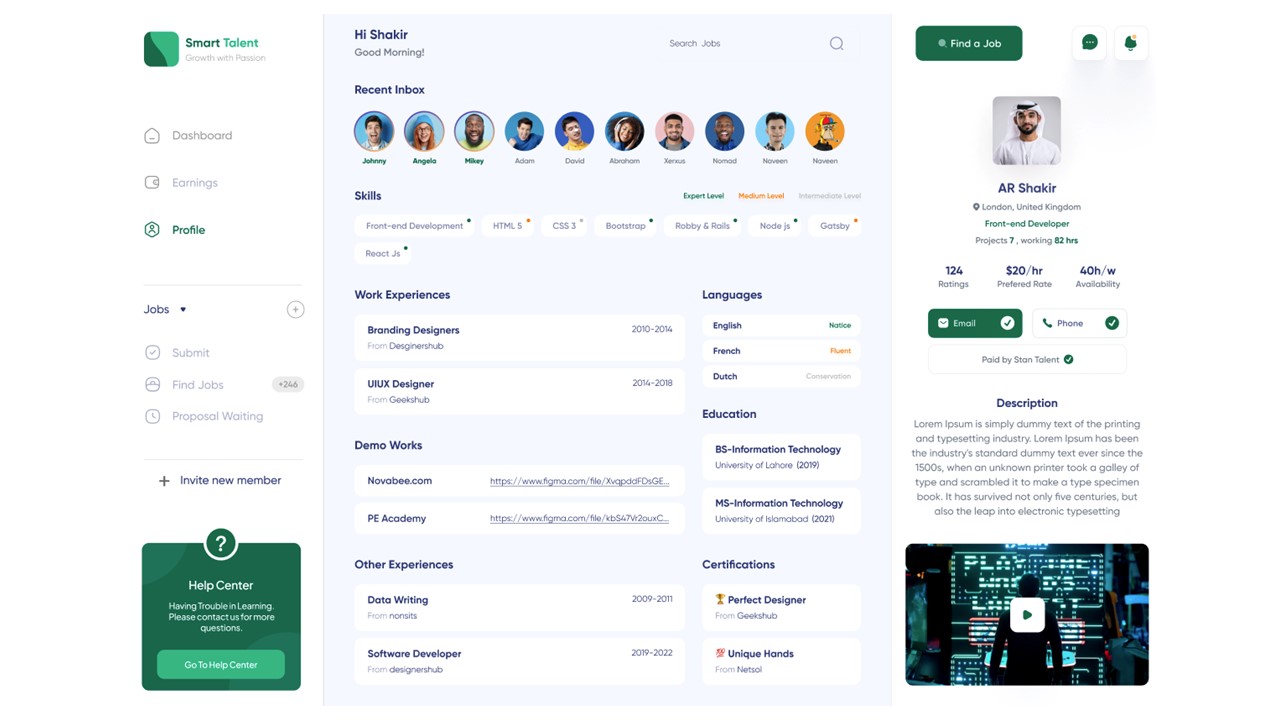Click the Proposal Waiting clock icon
The image size is (1280, 720).
pos(152,416)
